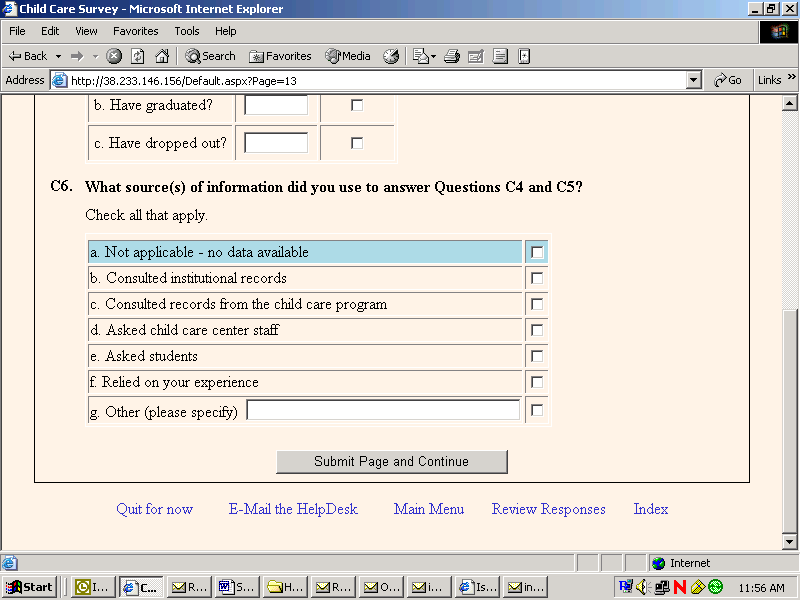Click the scrollbar up arrow
This screenshot has width=800, height=600.
789,104
